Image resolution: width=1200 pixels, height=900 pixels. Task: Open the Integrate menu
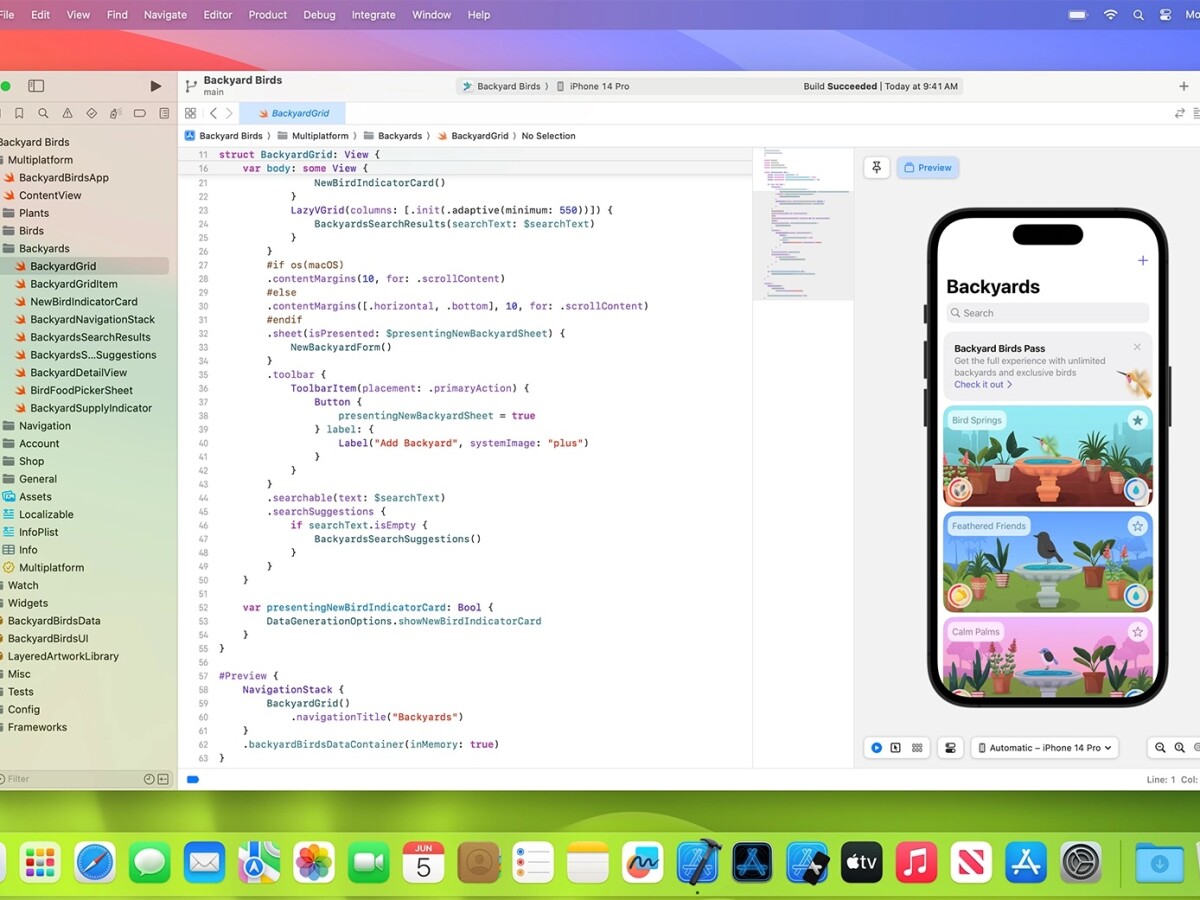coord(373,15)
